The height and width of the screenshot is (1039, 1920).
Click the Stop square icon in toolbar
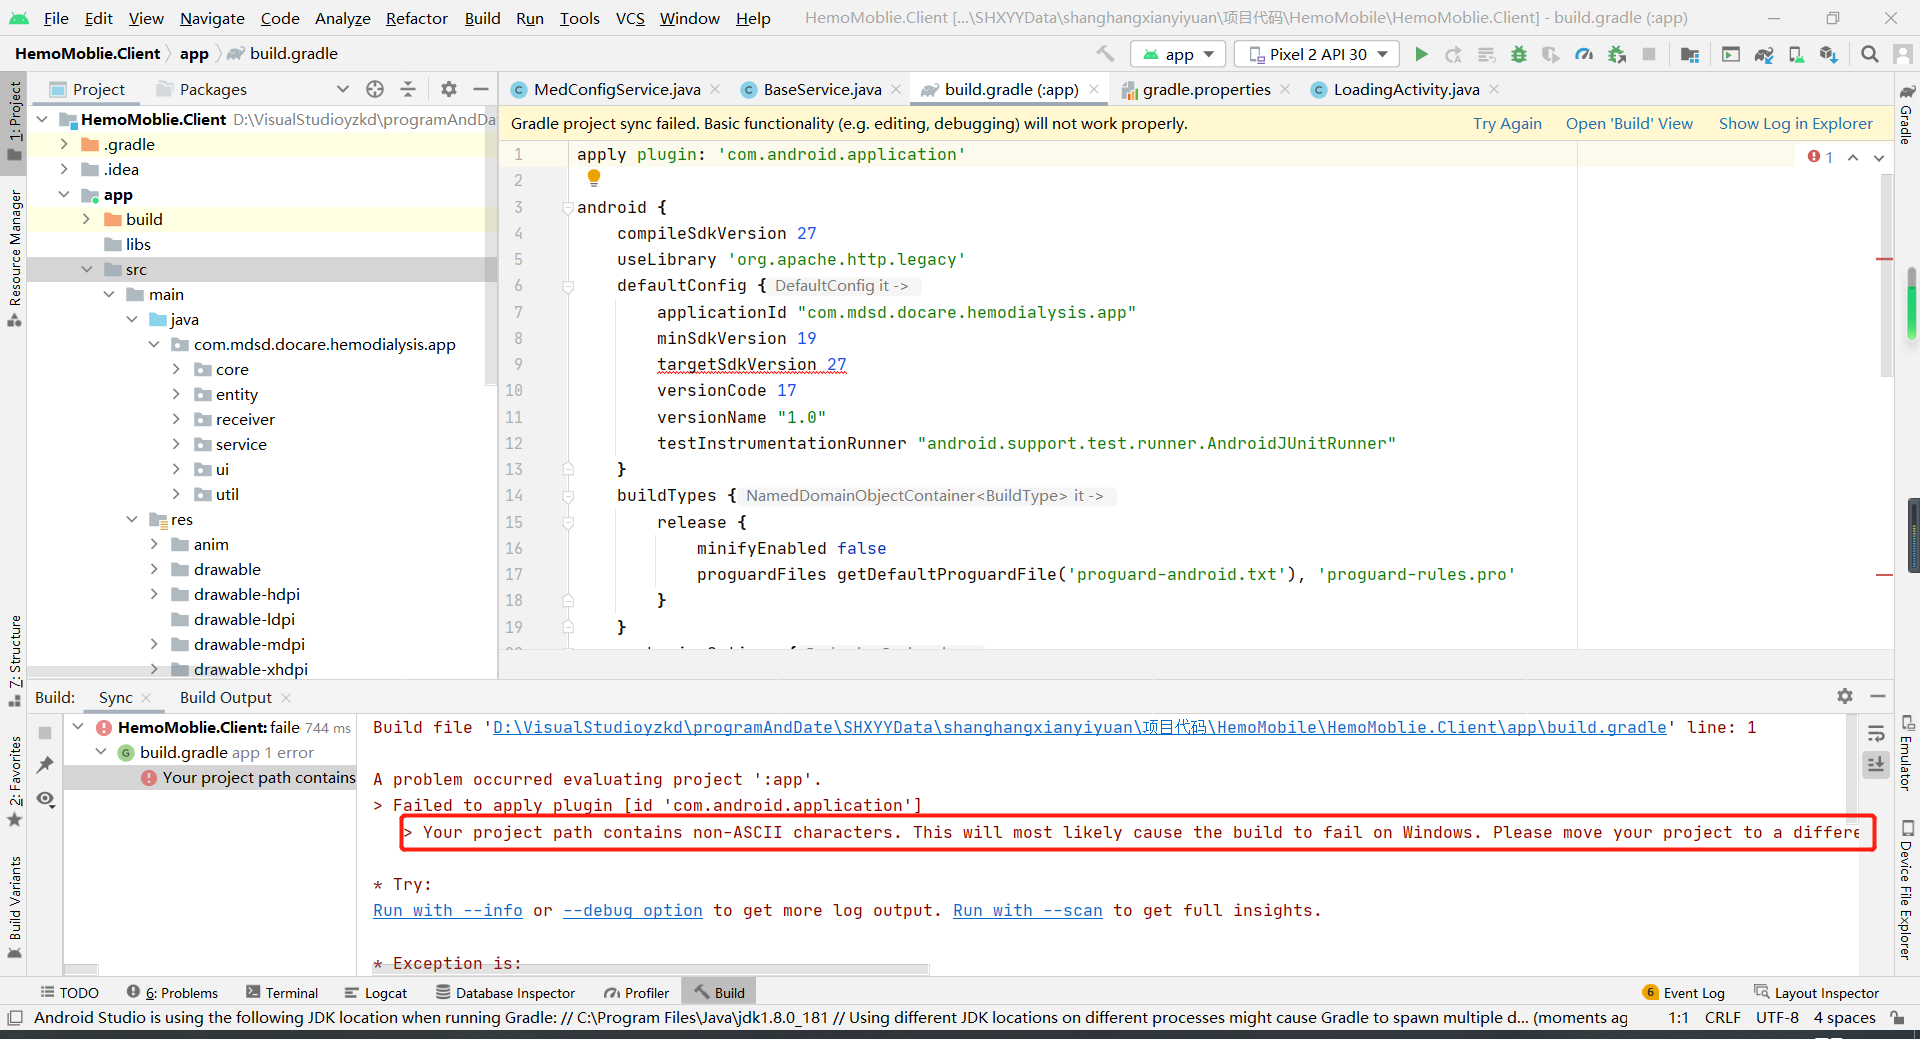click(x=1649, y=54)
